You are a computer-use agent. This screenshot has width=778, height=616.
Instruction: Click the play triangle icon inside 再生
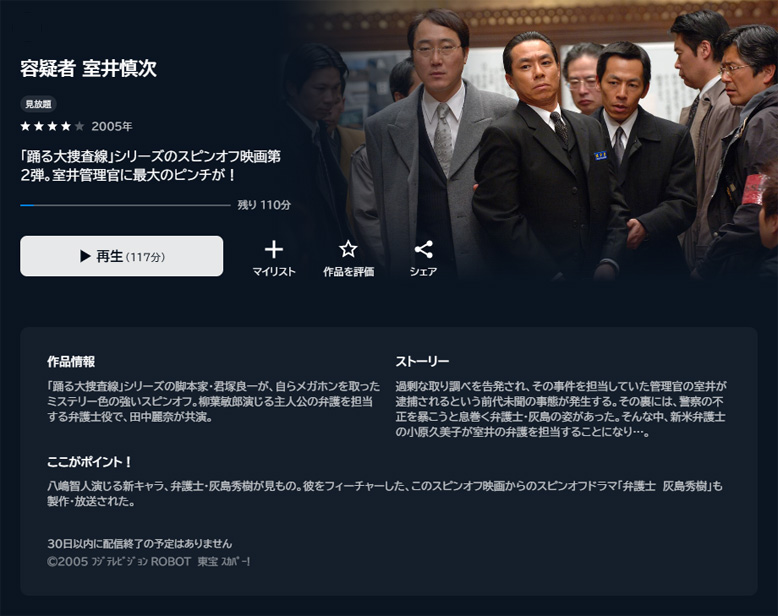tap(85, 256)
